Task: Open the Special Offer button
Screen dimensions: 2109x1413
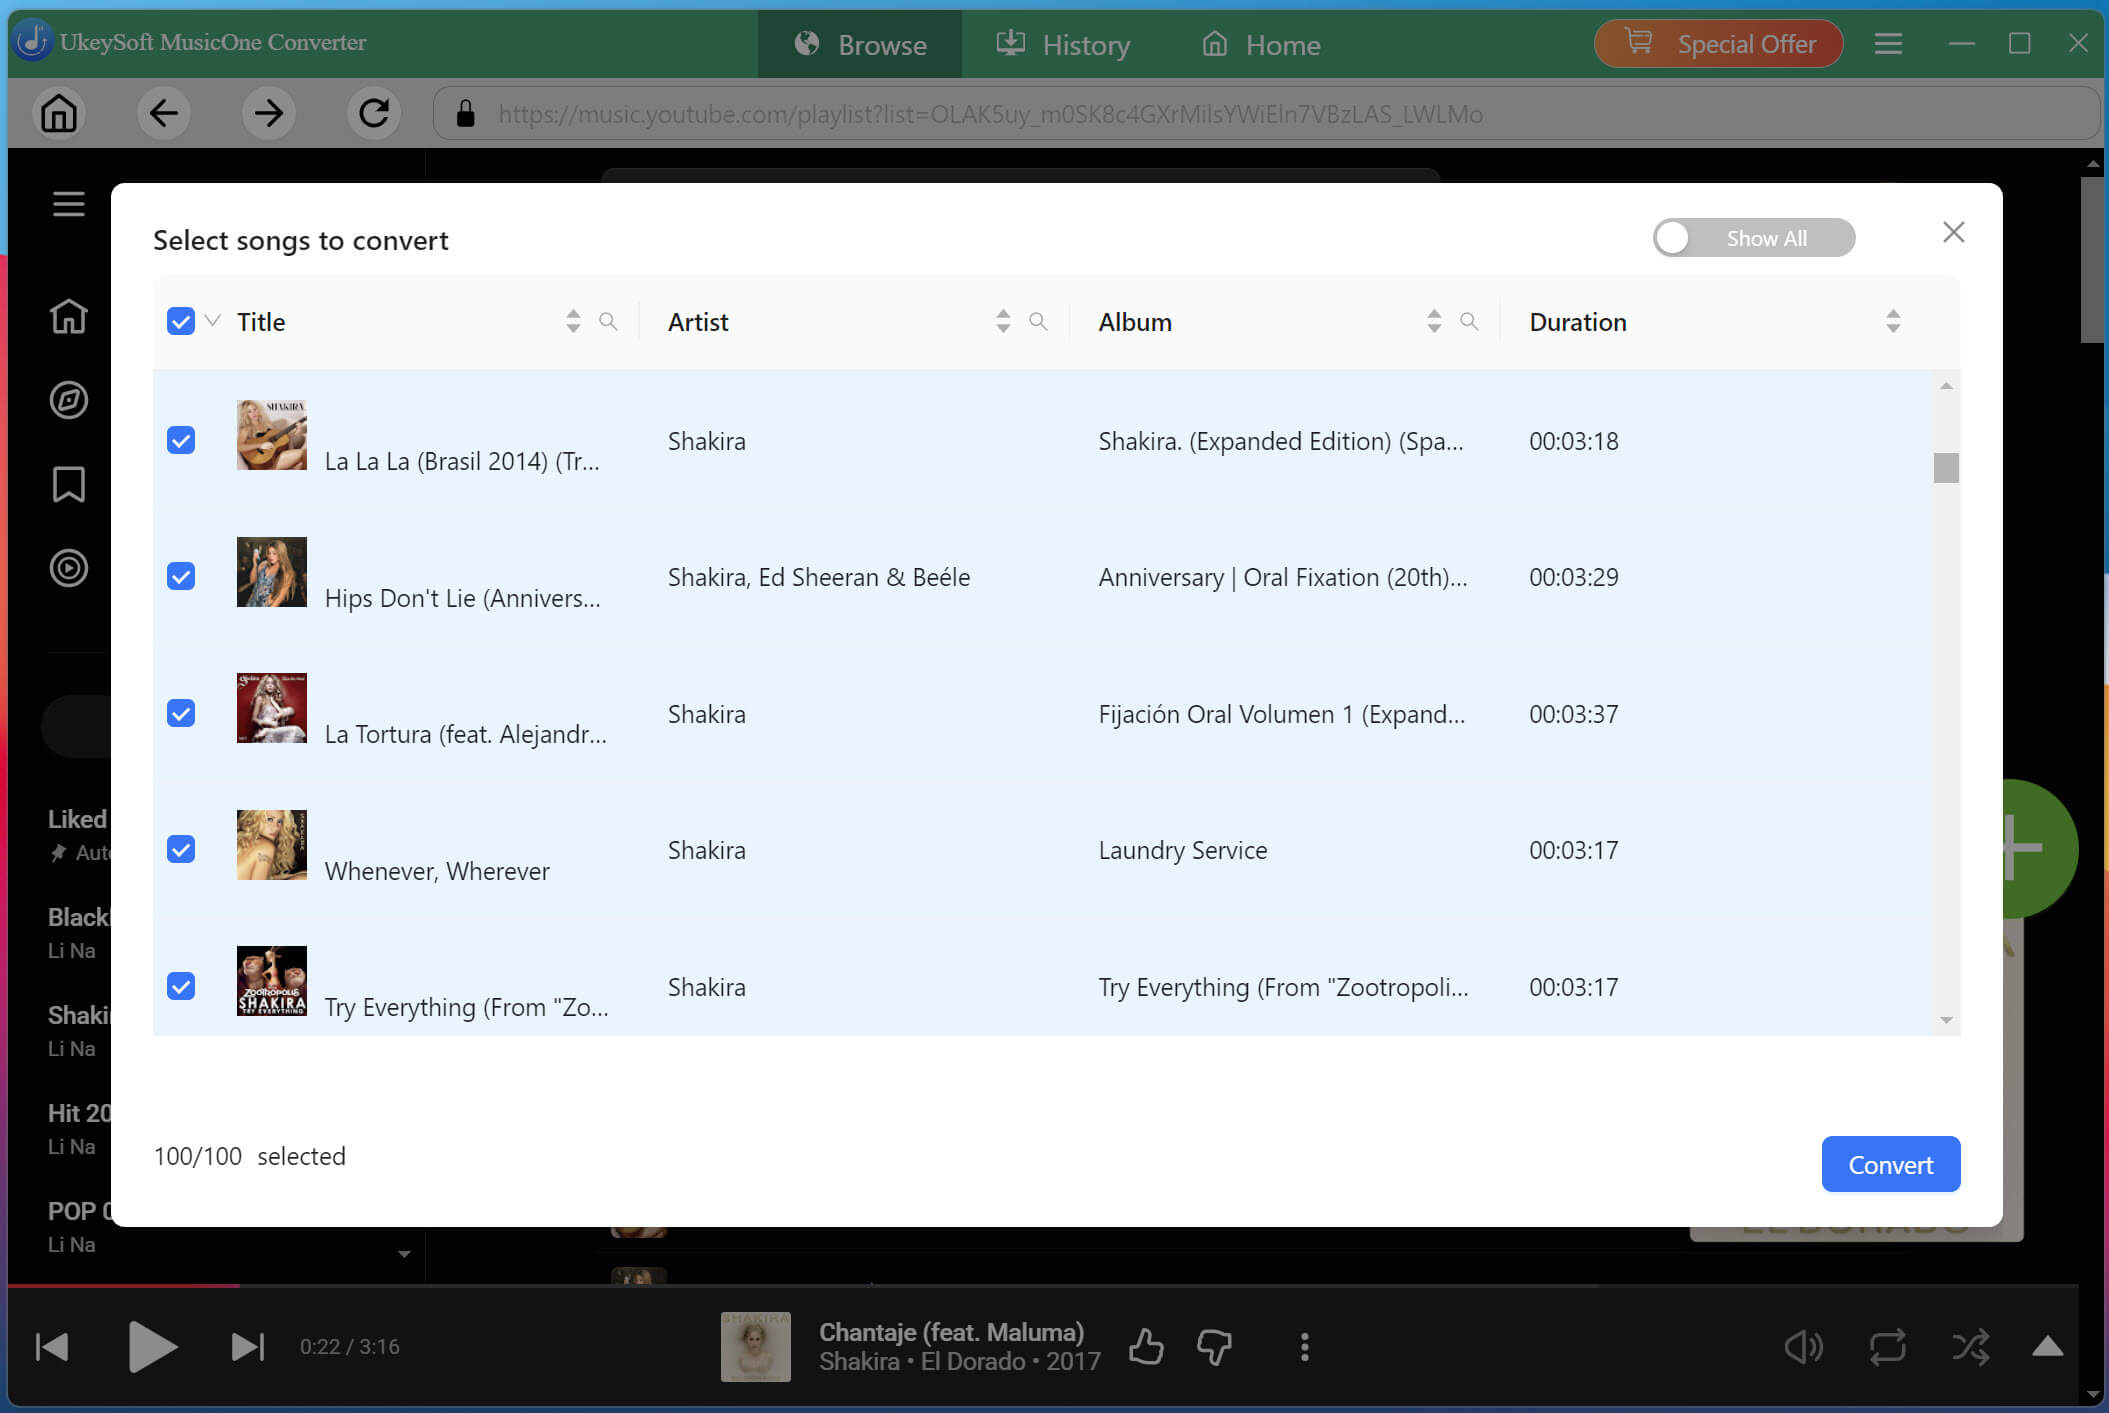Action: [1718, 44]
